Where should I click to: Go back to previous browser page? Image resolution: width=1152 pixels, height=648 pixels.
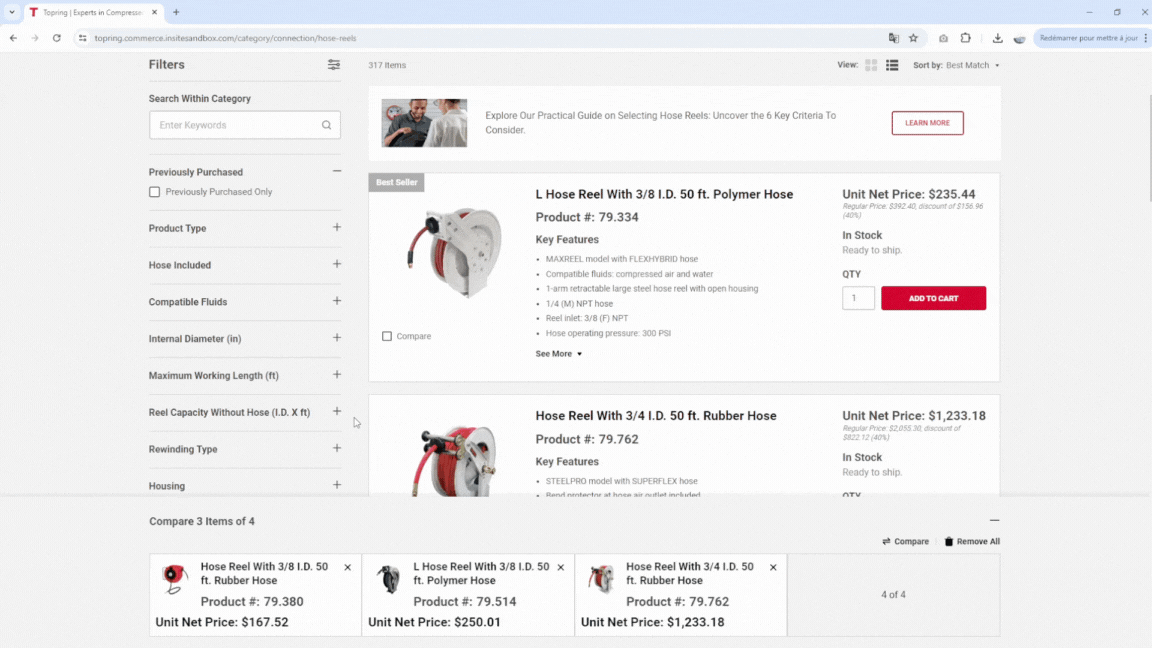13,38
